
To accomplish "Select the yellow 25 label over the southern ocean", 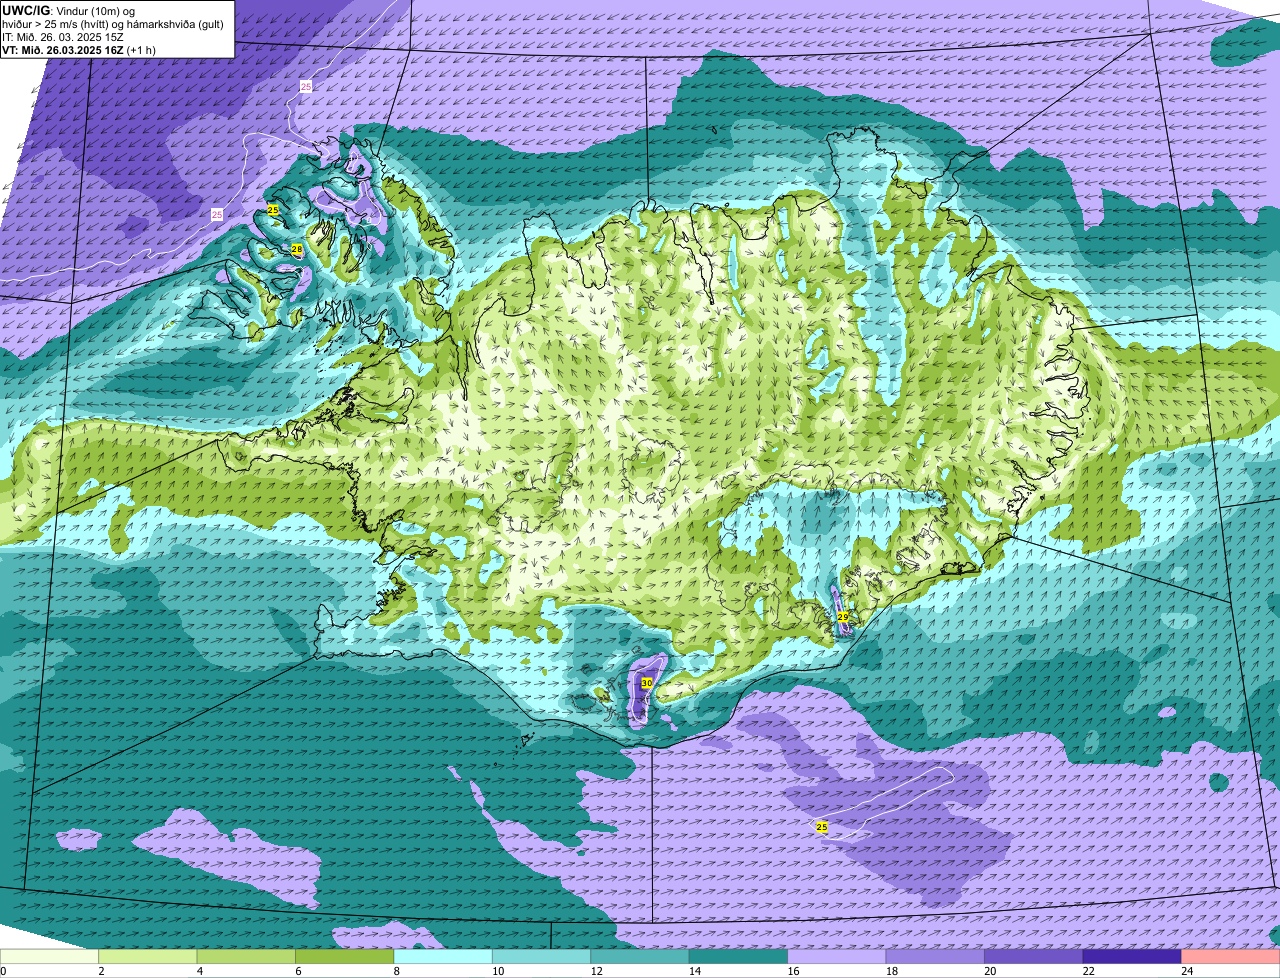I will coord(822,827).
